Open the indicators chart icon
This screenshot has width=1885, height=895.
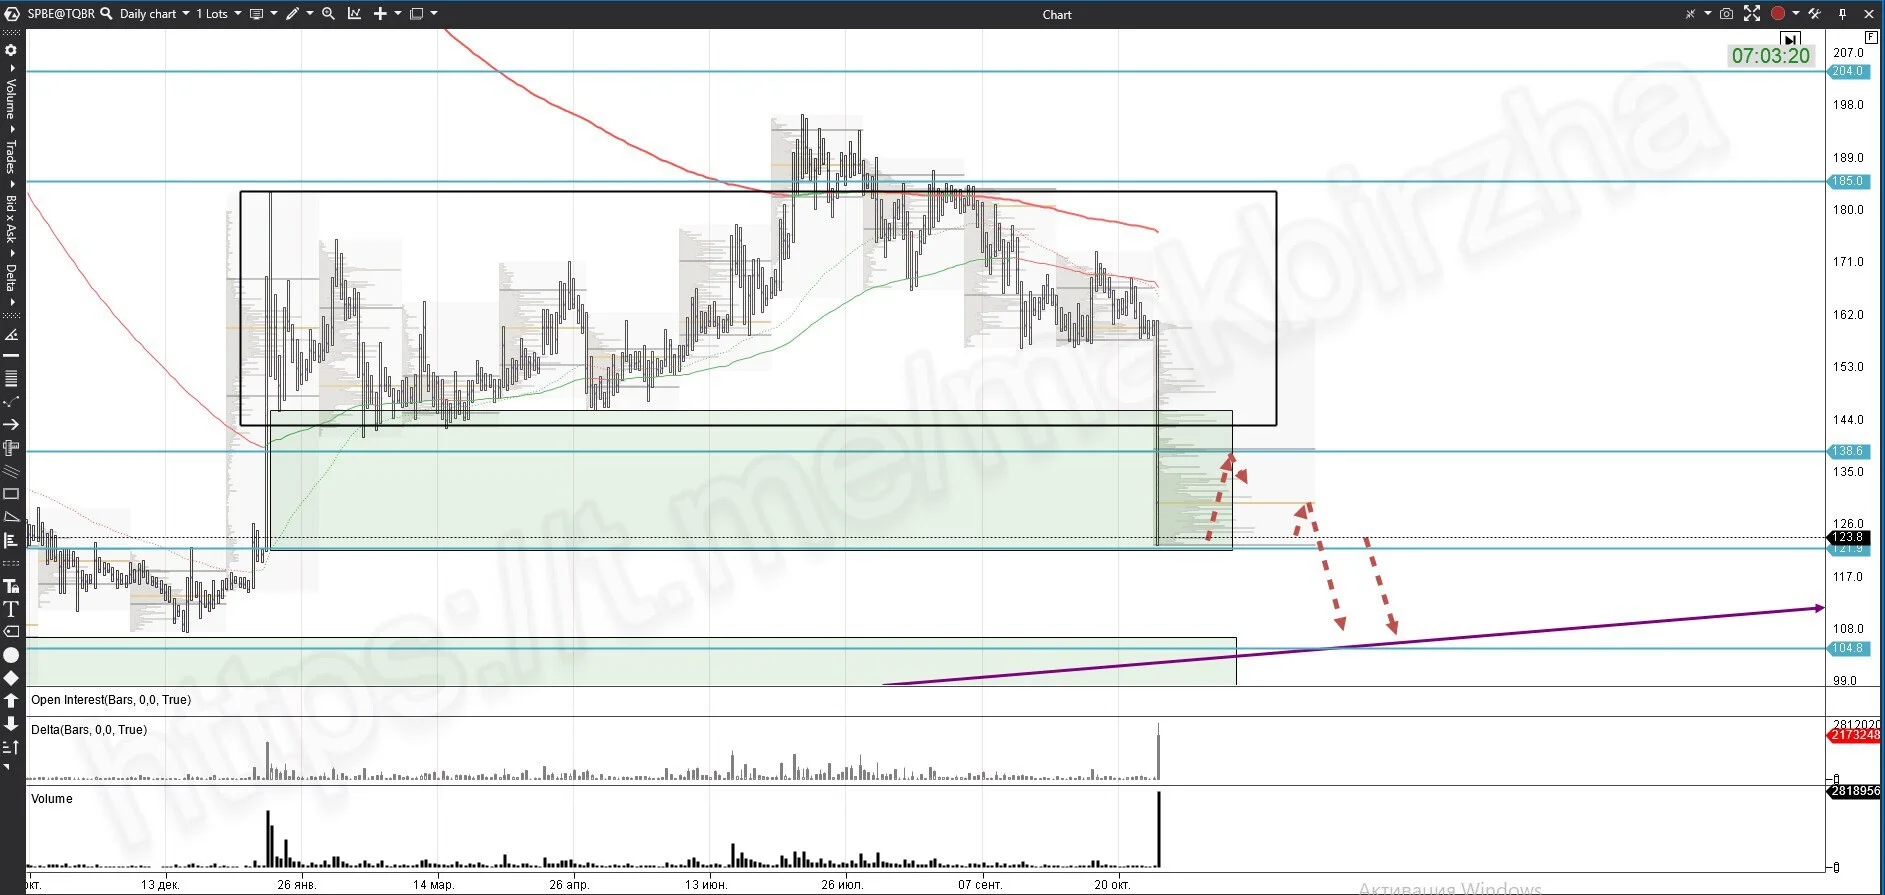pos(354,14)
